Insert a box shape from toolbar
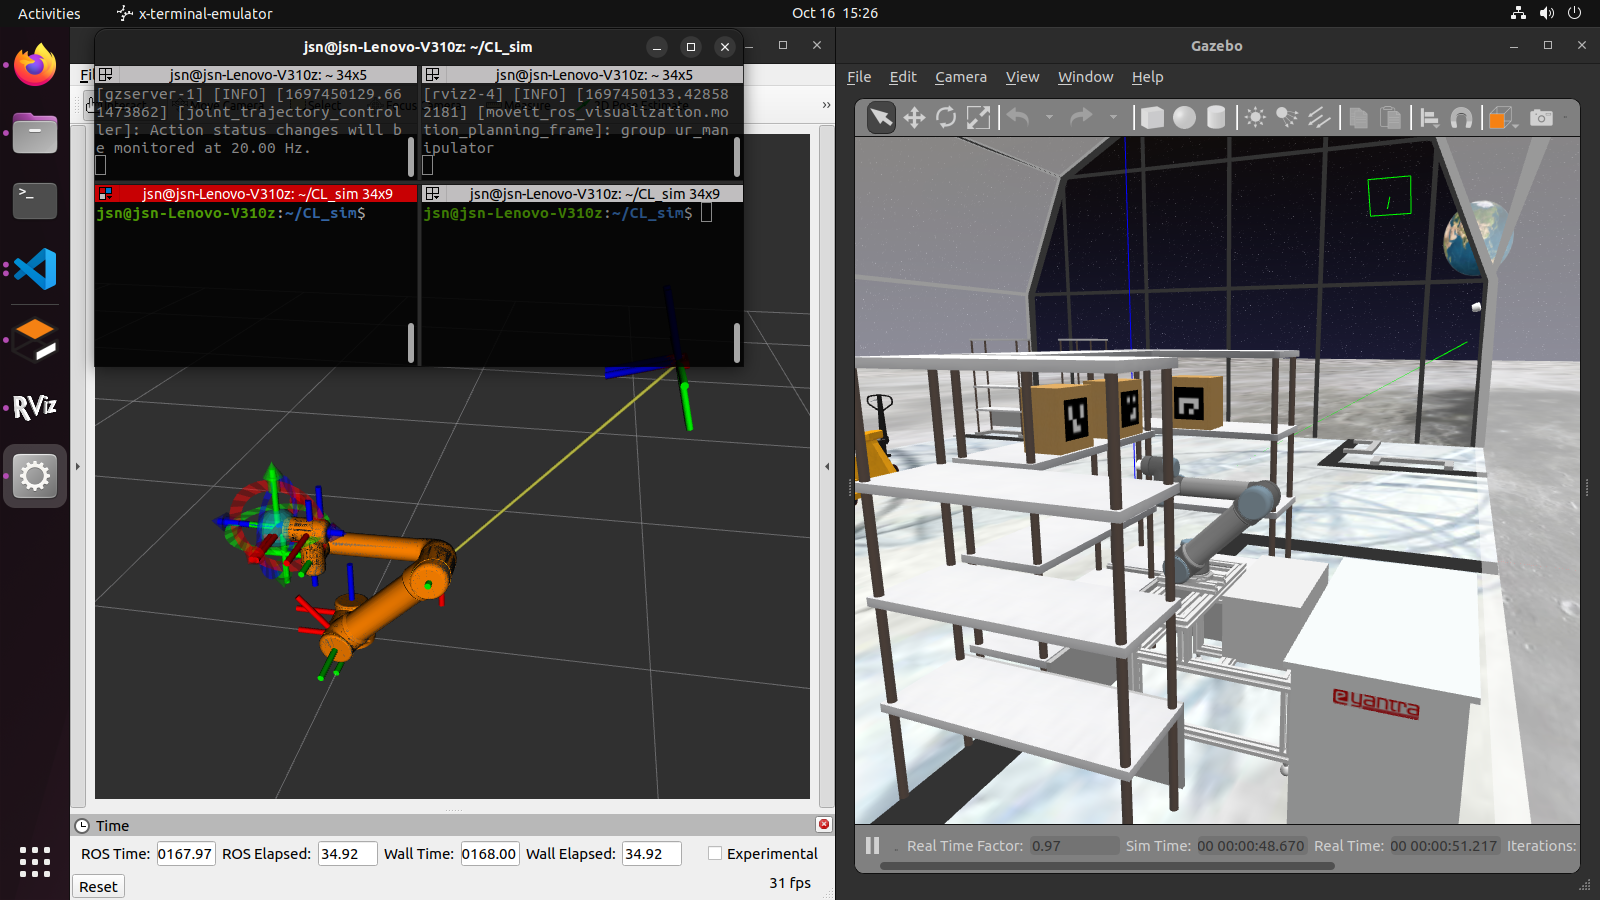The width and height of the screenshot is (1600, 900). point(1152,118)
